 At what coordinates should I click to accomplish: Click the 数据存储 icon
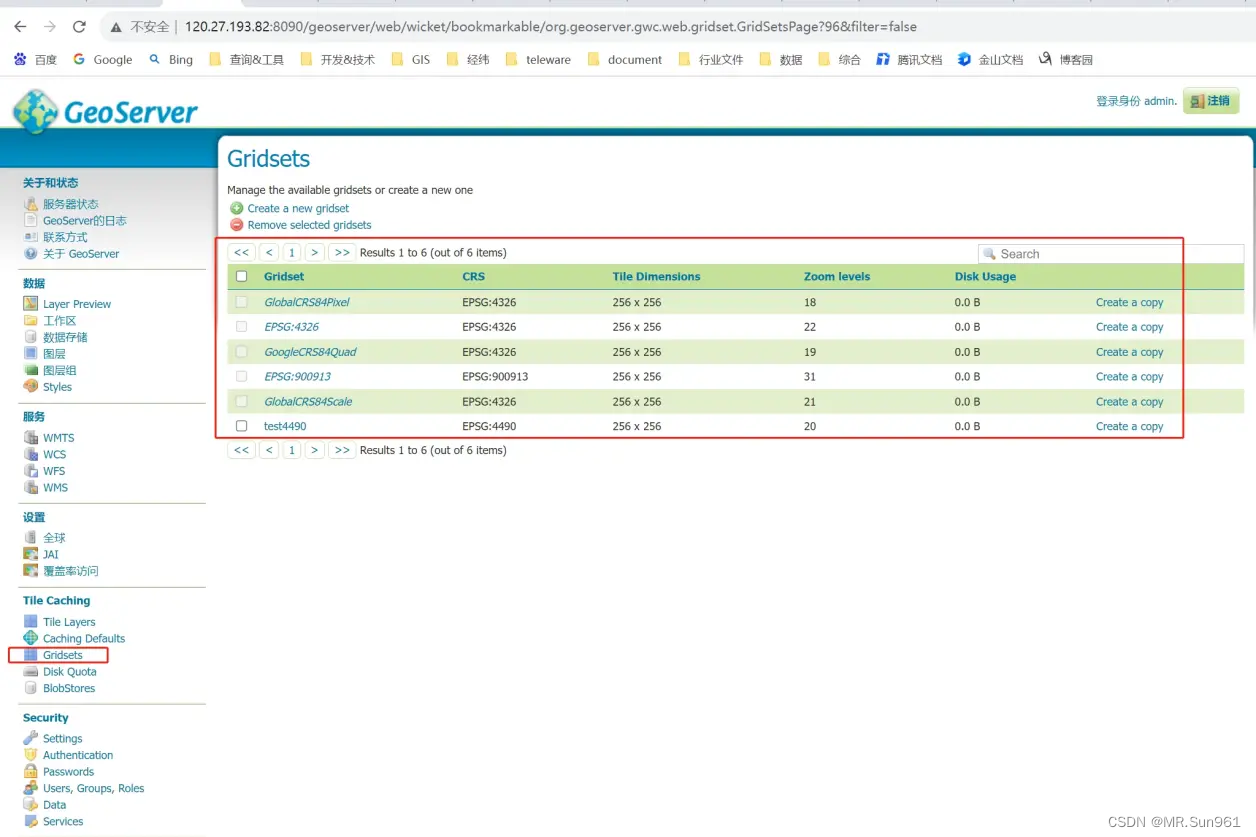coord(31,337)
